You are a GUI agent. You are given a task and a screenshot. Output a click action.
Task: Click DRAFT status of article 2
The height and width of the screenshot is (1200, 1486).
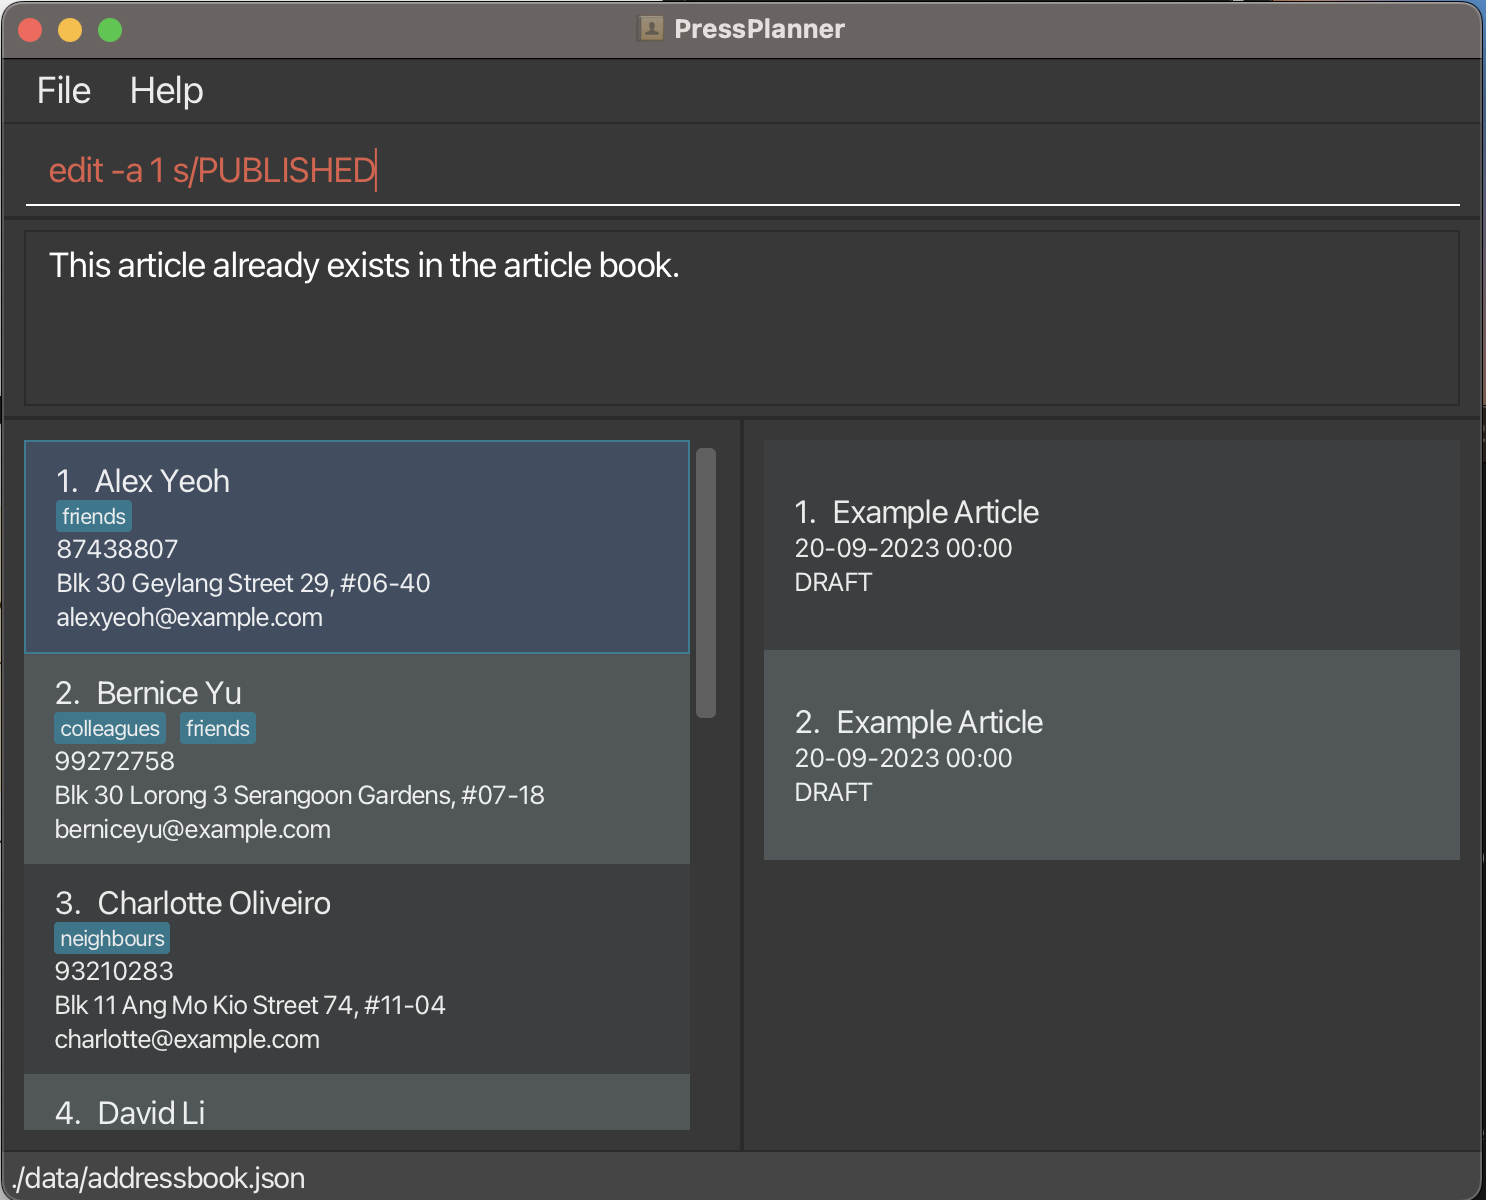[833, 792]
